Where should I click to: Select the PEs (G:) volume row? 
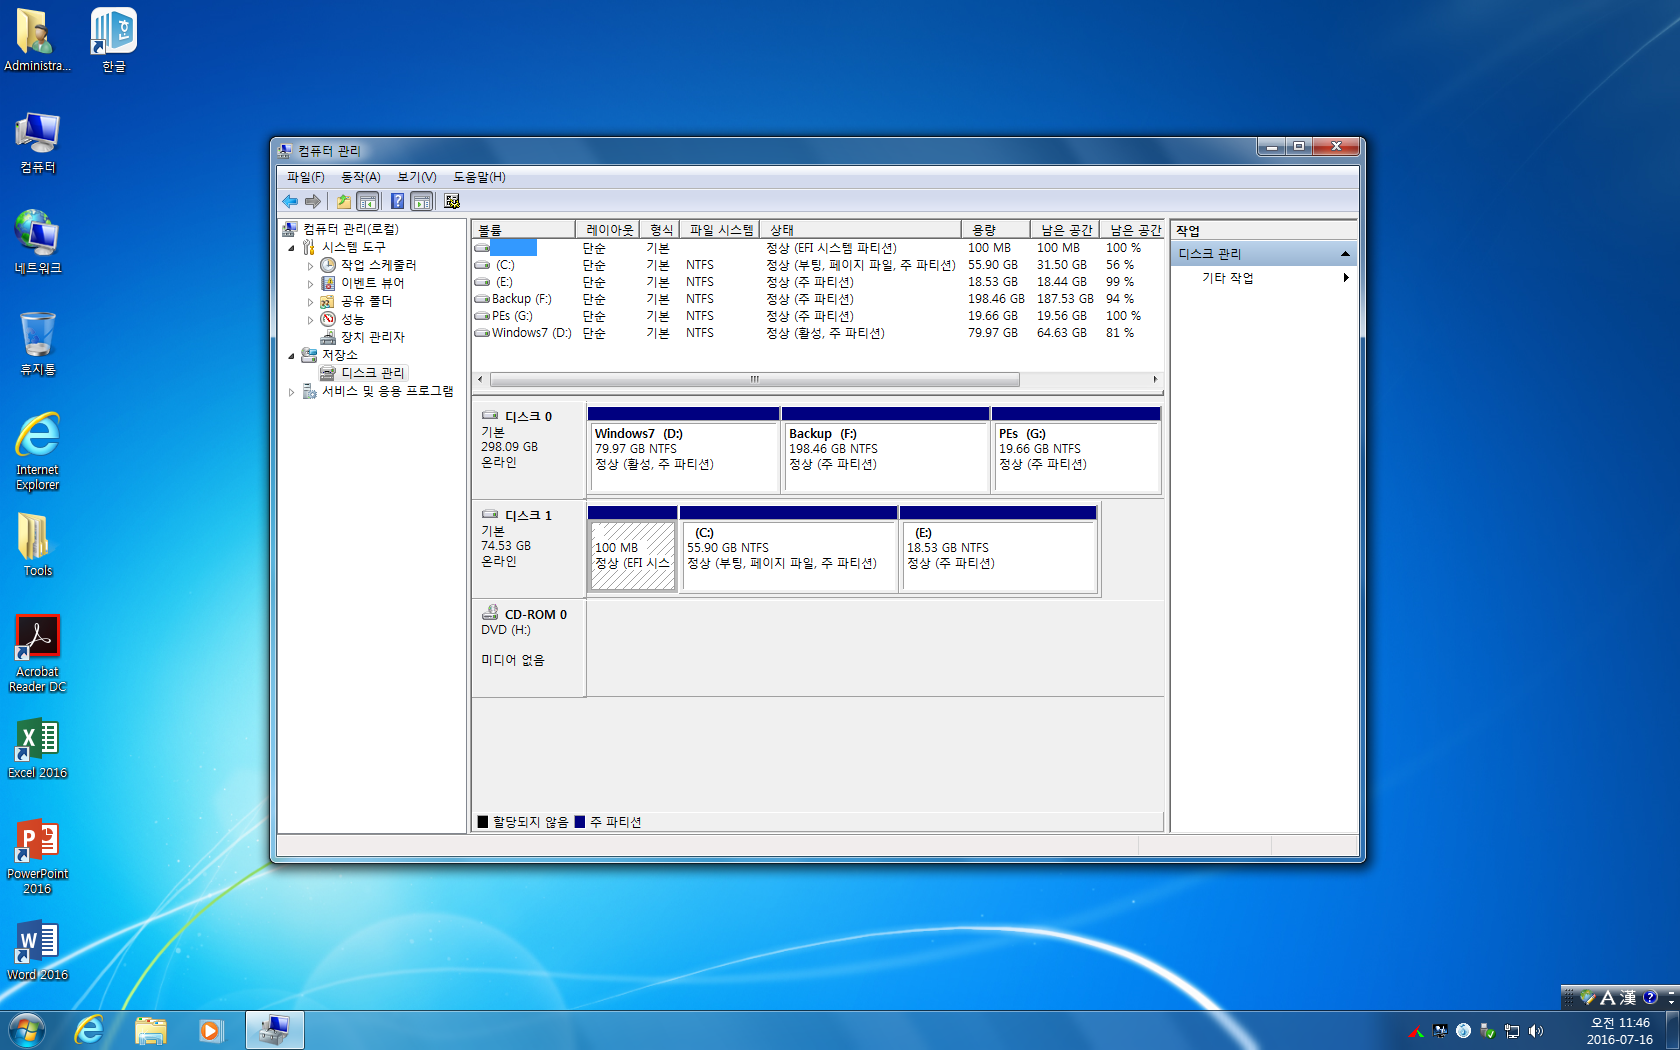pyautogui.click(x=818, y=316)
